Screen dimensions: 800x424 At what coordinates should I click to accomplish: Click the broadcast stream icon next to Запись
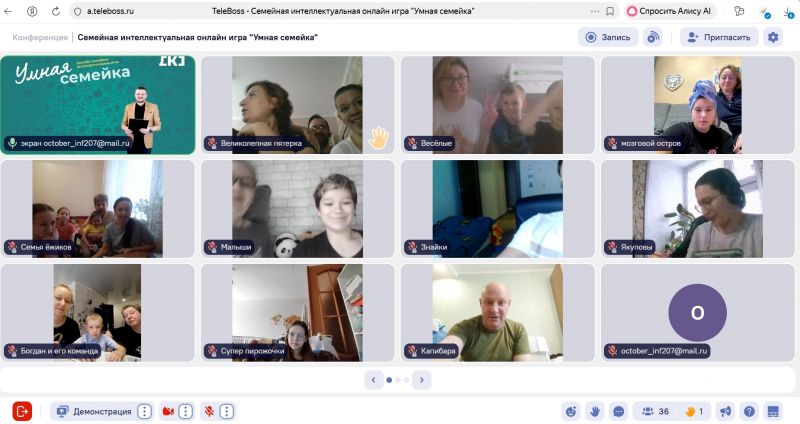pos(653,37)
